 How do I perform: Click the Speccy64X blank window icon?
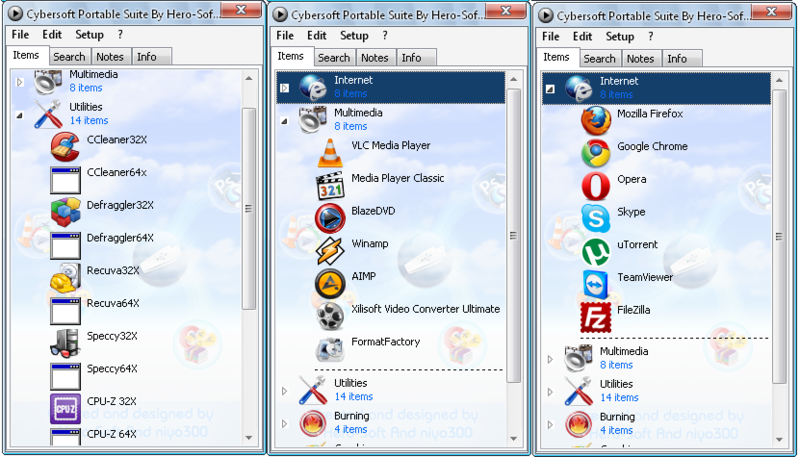[65, 376]
